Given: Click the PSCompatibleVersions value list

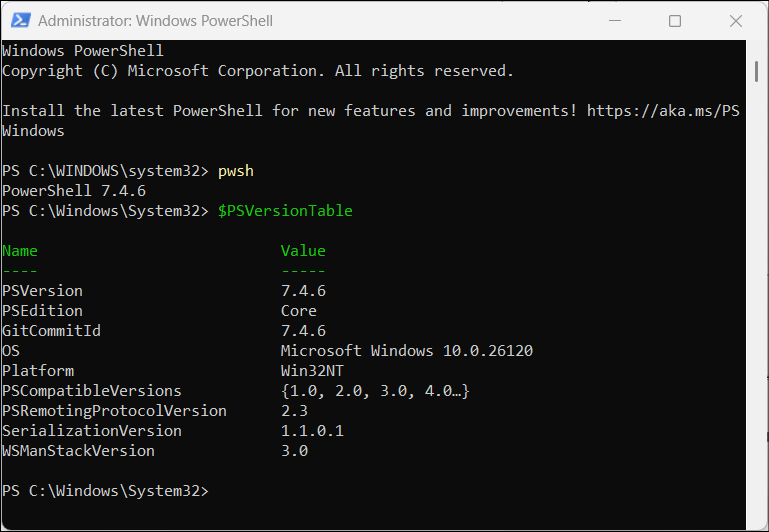Looking at the screenshot, I should click(375, 391).
